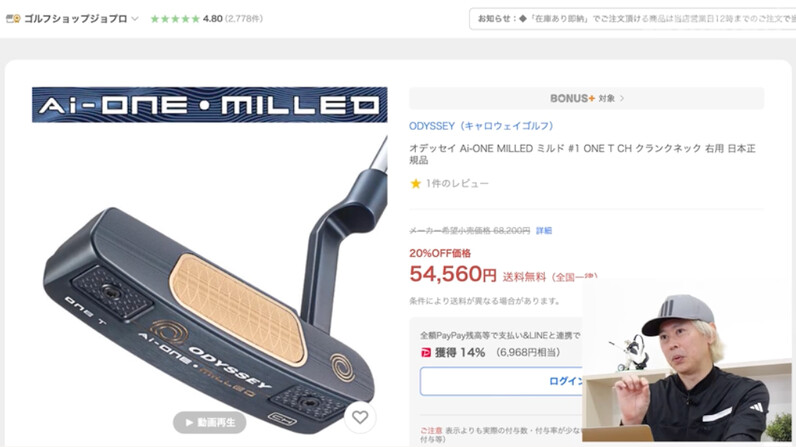
Task: Click the 送料無料（全国一律）shipping text
Action: point(550,277)
